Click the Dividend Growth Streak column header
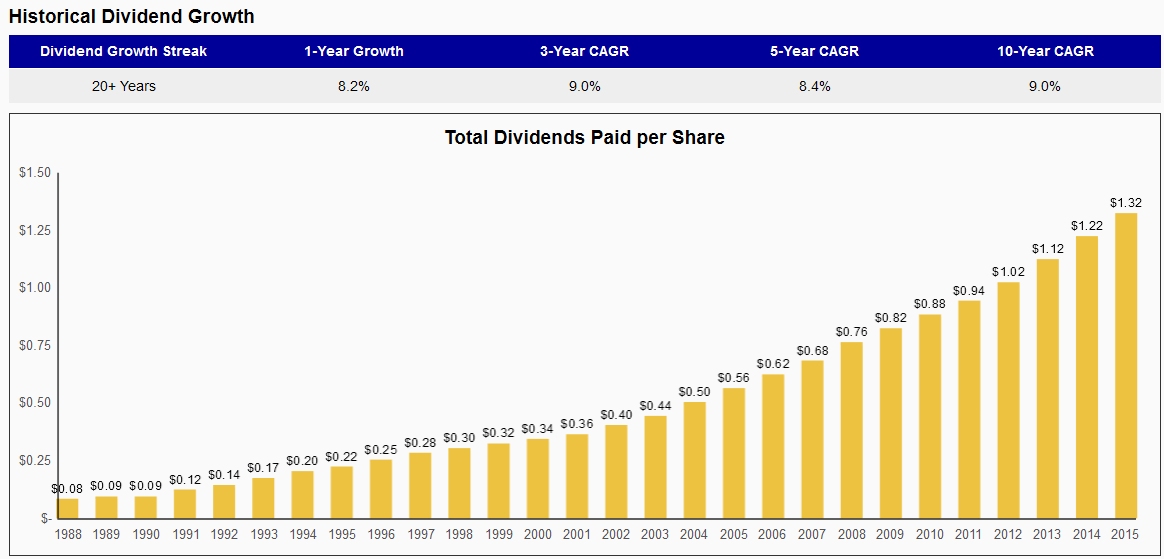This screenshot has height=559, width=1164. 123,52
